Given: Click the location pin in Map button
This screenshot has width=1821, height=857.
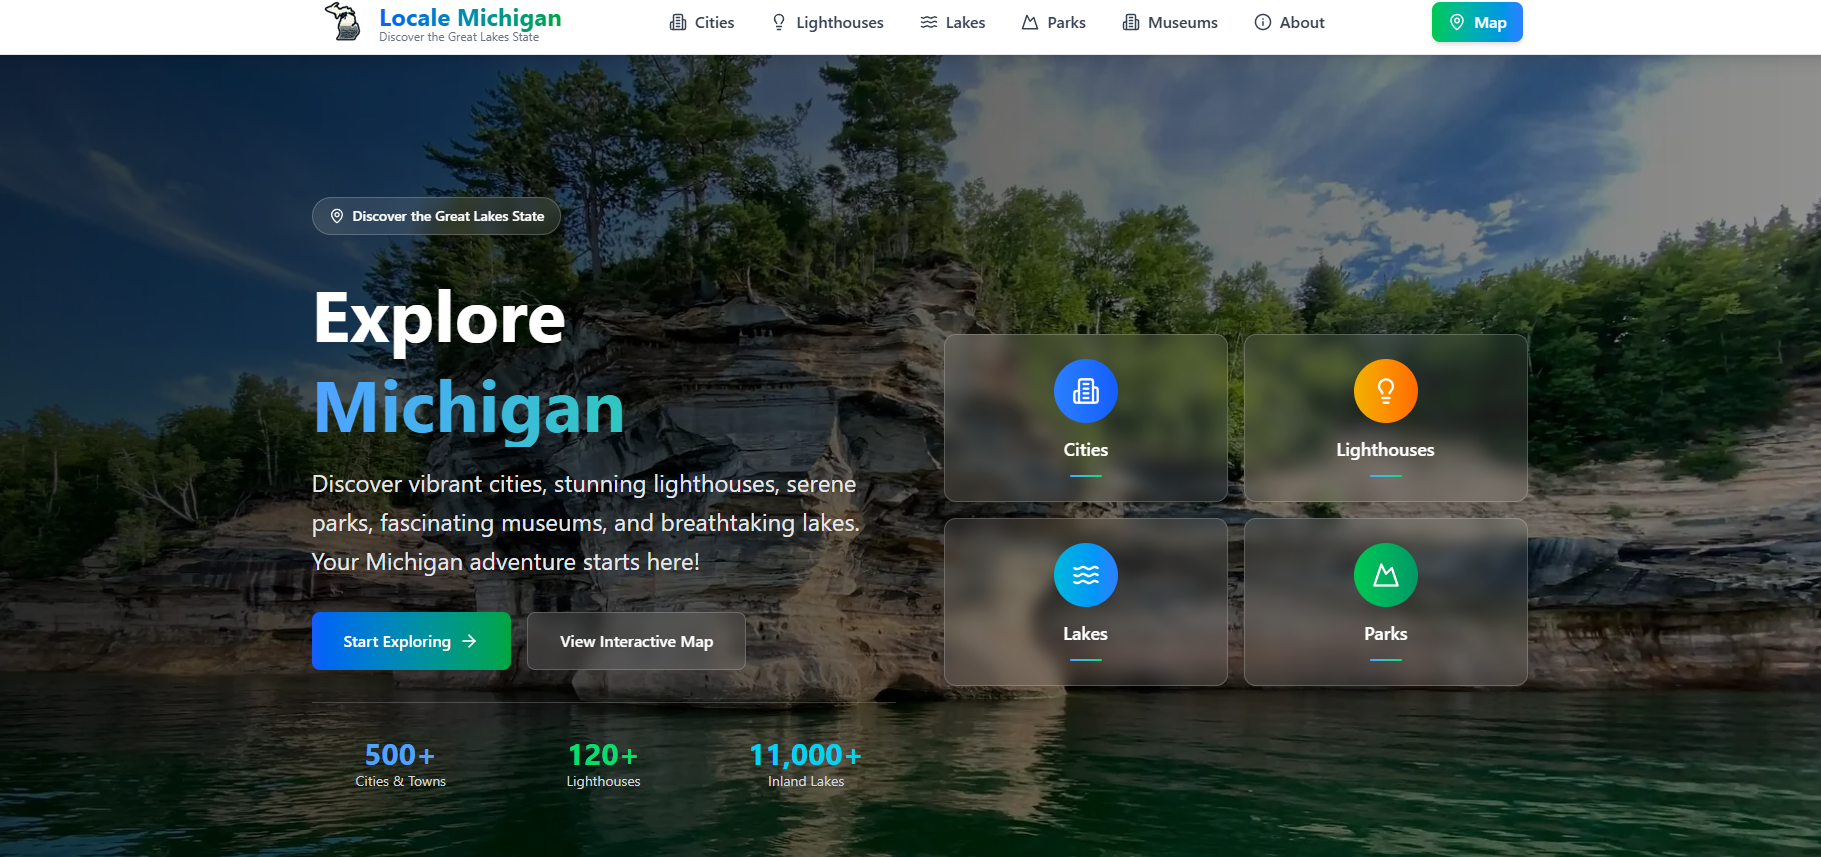Looking at the screenshot, I should pos(1457,22).
